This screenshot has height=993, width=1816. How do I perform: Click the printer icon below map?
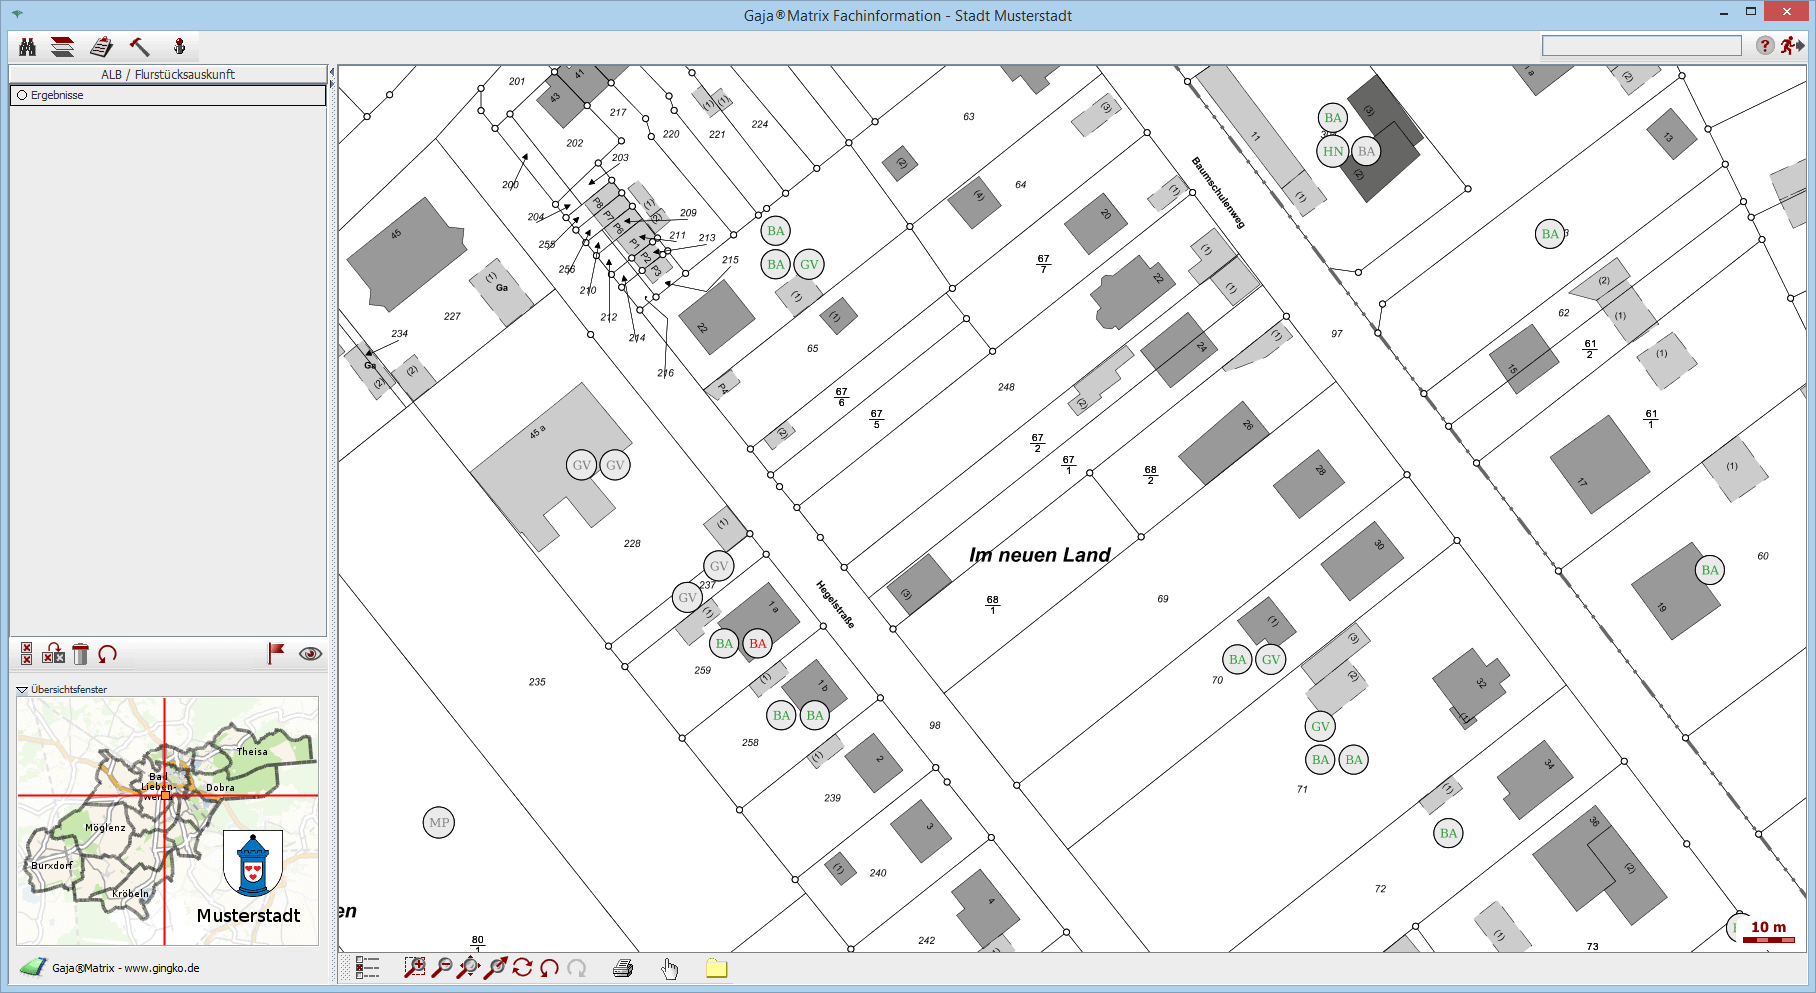coord(623,967)
